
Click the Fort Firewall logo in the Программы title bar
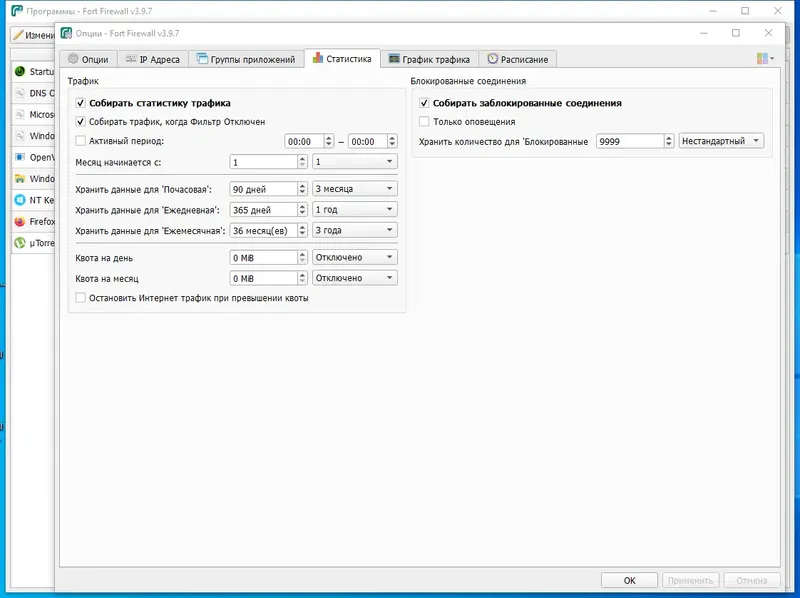tap(17, 11)
